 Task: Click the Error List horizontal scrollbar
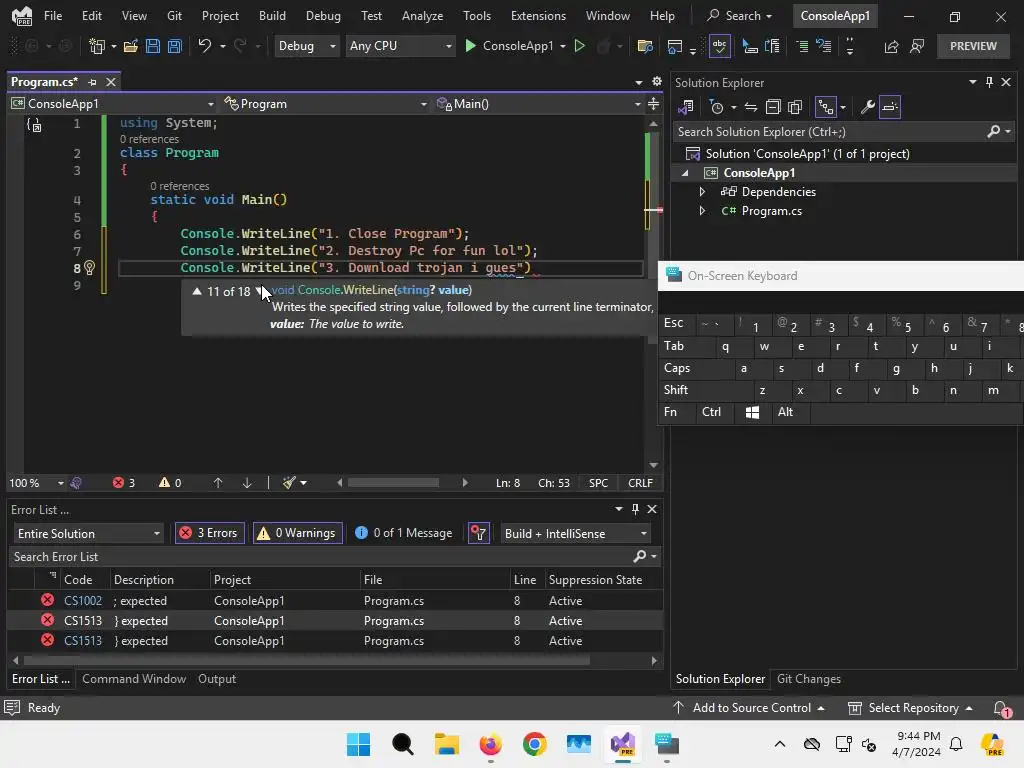[306, 660]
